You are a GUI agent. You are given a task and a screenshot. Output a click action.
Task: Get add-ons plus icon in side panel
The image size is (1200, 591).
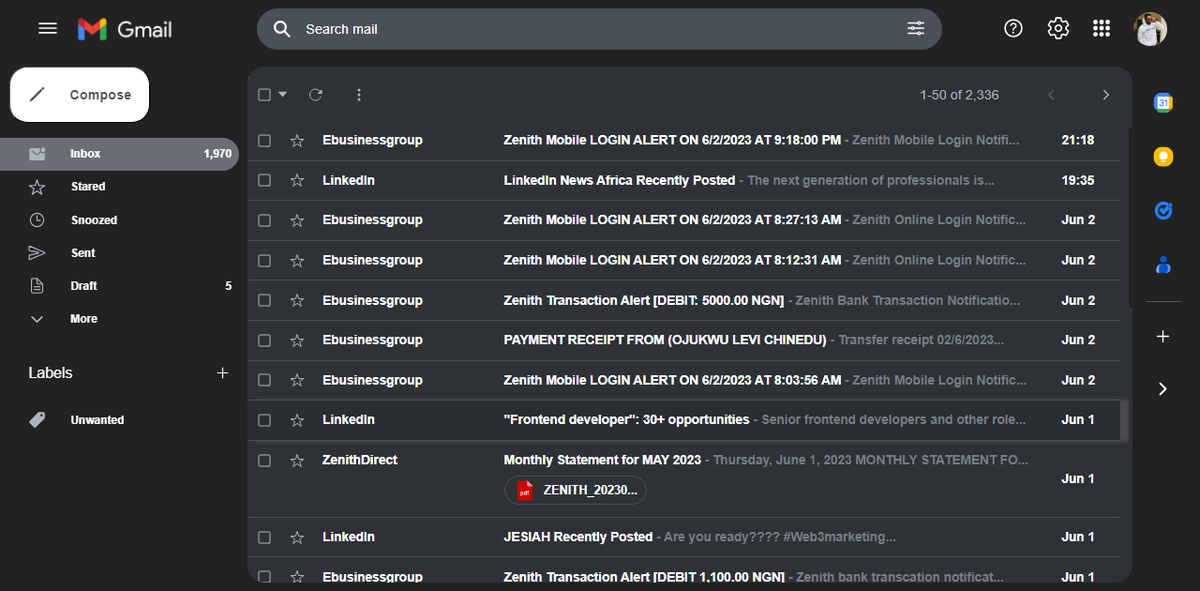(1163, 337)
